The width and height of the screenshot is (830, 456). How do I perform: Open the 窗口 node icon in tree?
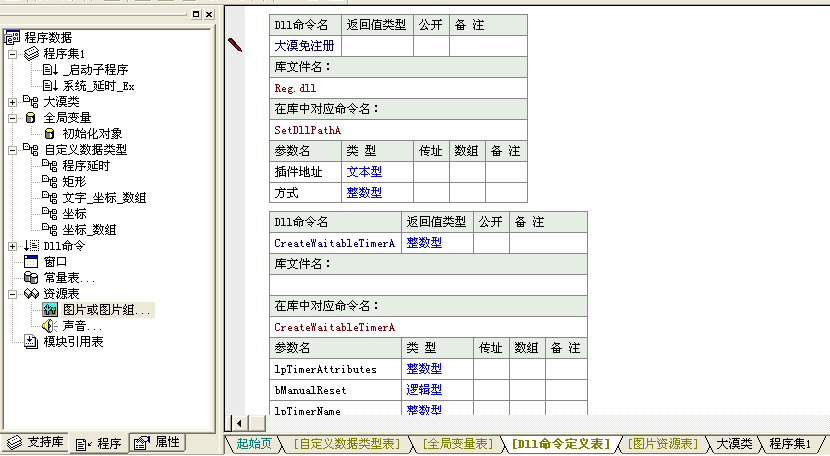[x=31, y=262]
